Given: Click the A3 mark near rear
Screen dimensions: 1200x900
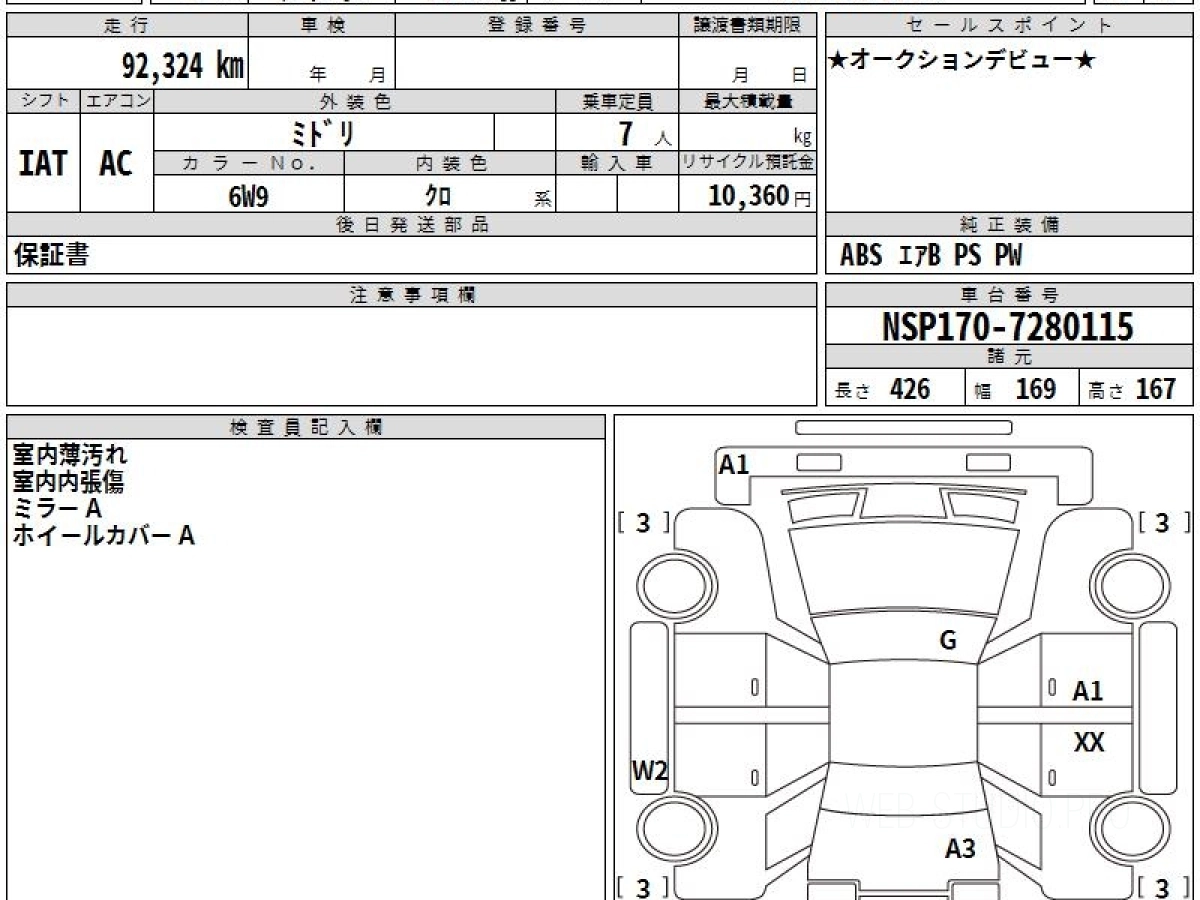Looking at the screenshot, I should pyautogui.click(x=960, y=850).
